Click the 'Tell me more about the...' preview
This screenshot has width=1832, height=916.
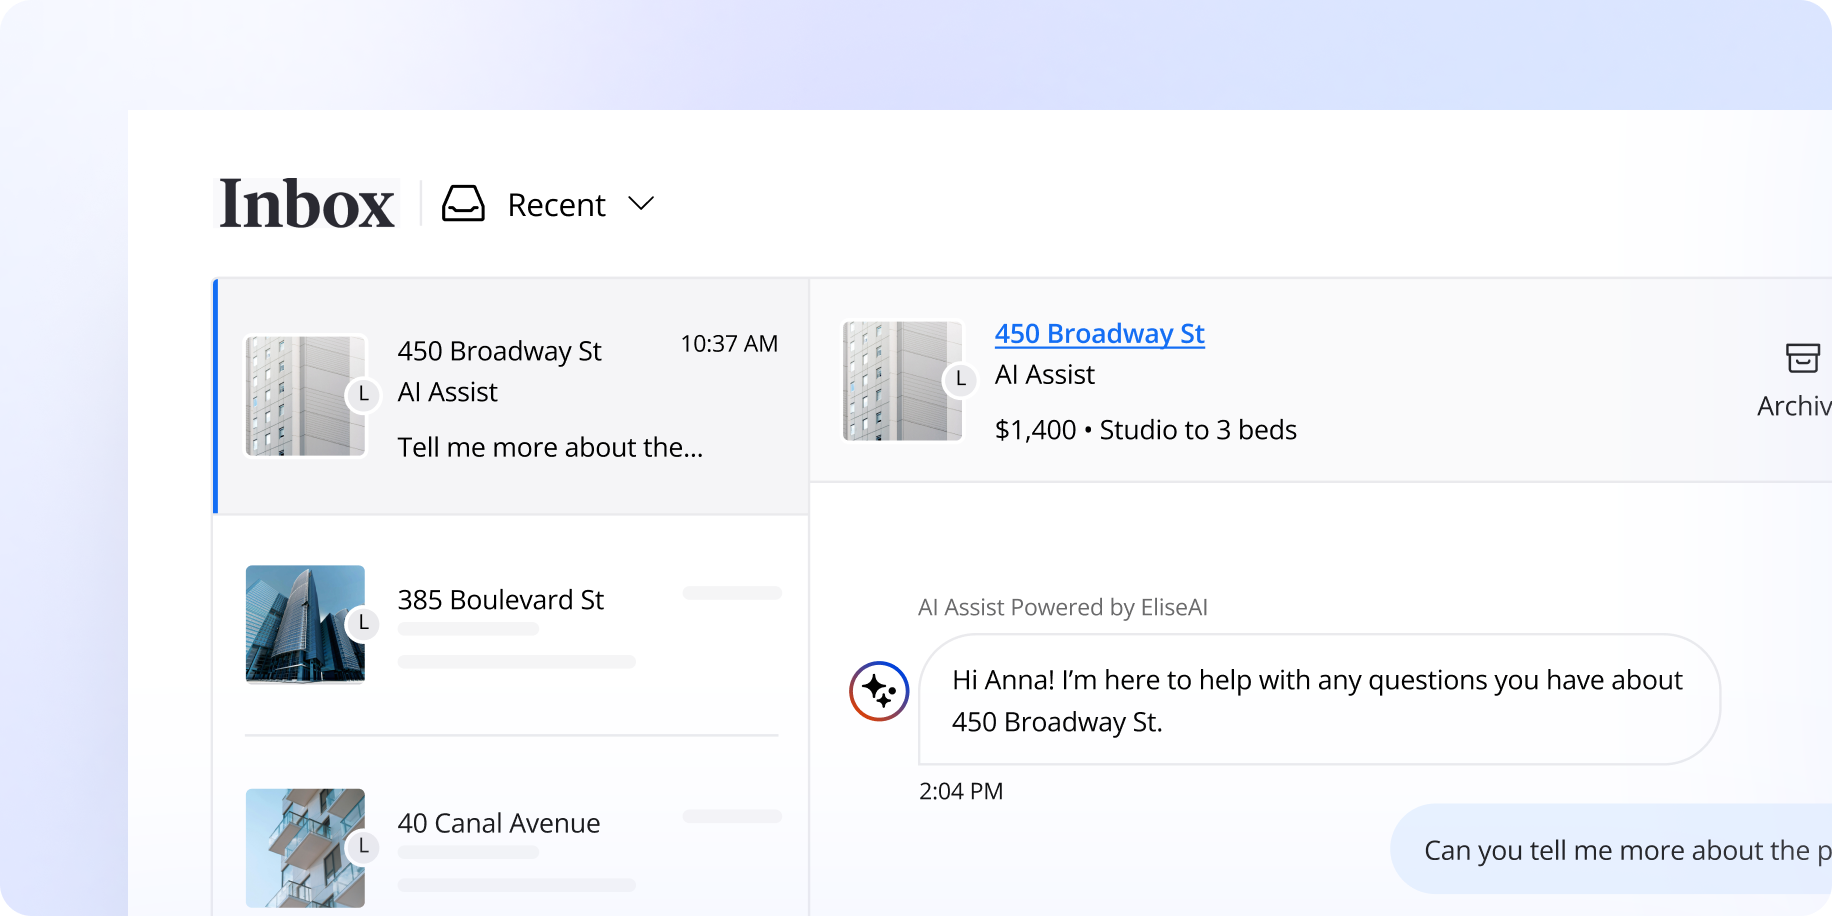[x=550, y=447]
